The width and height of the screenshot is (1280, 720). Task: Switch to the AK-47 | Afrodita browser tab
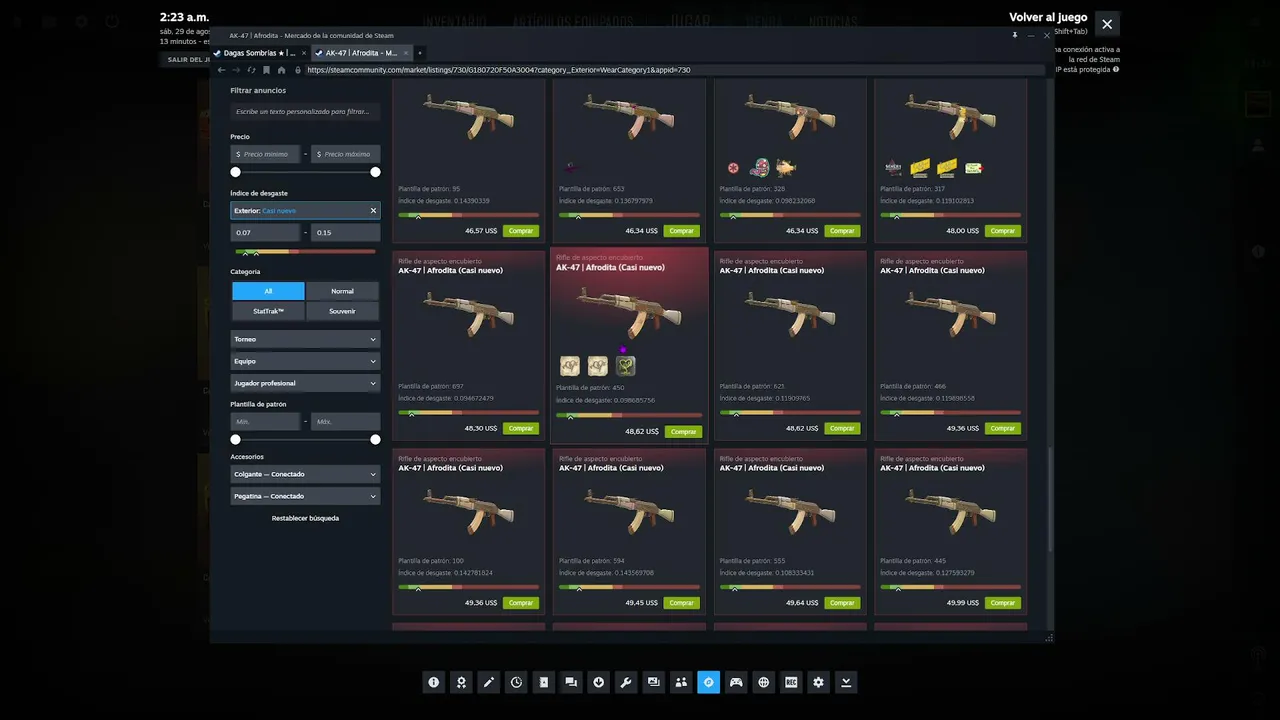pos(361,53)
